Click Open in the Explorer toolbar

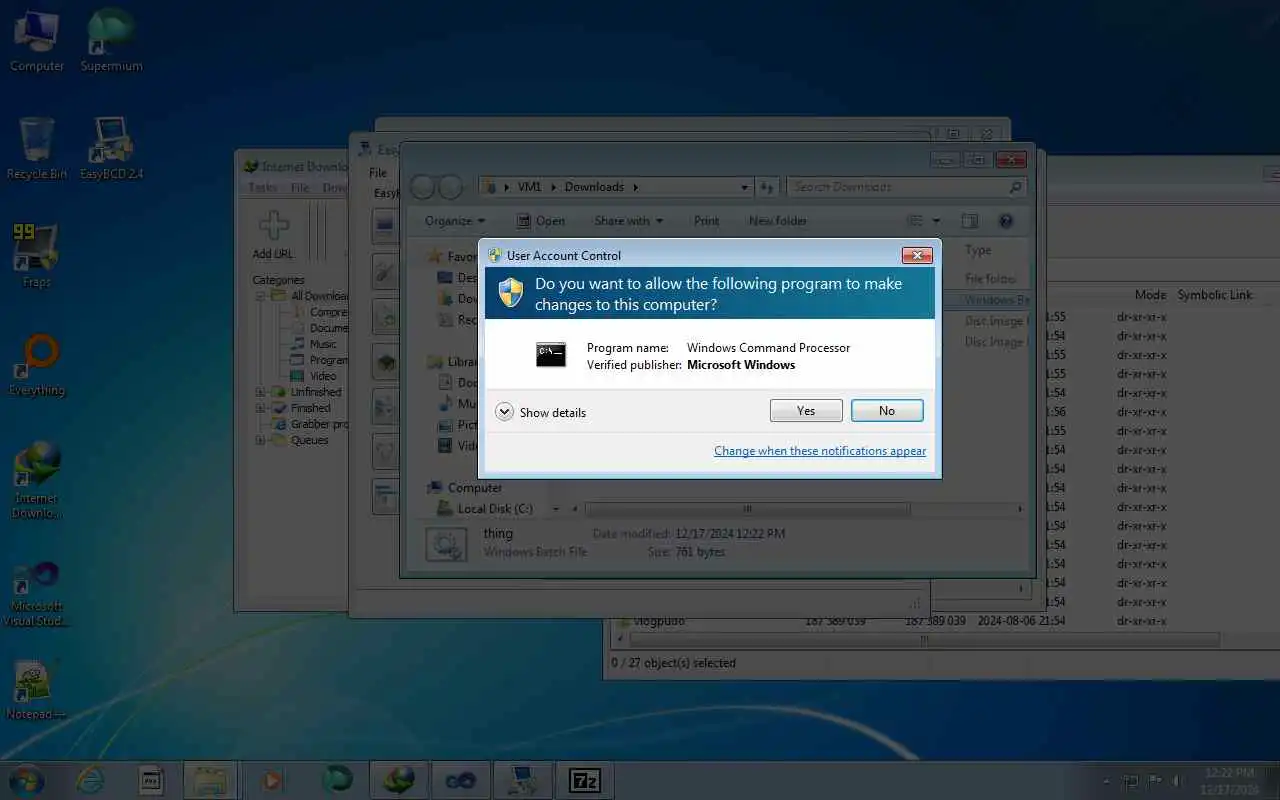[540, 221]
